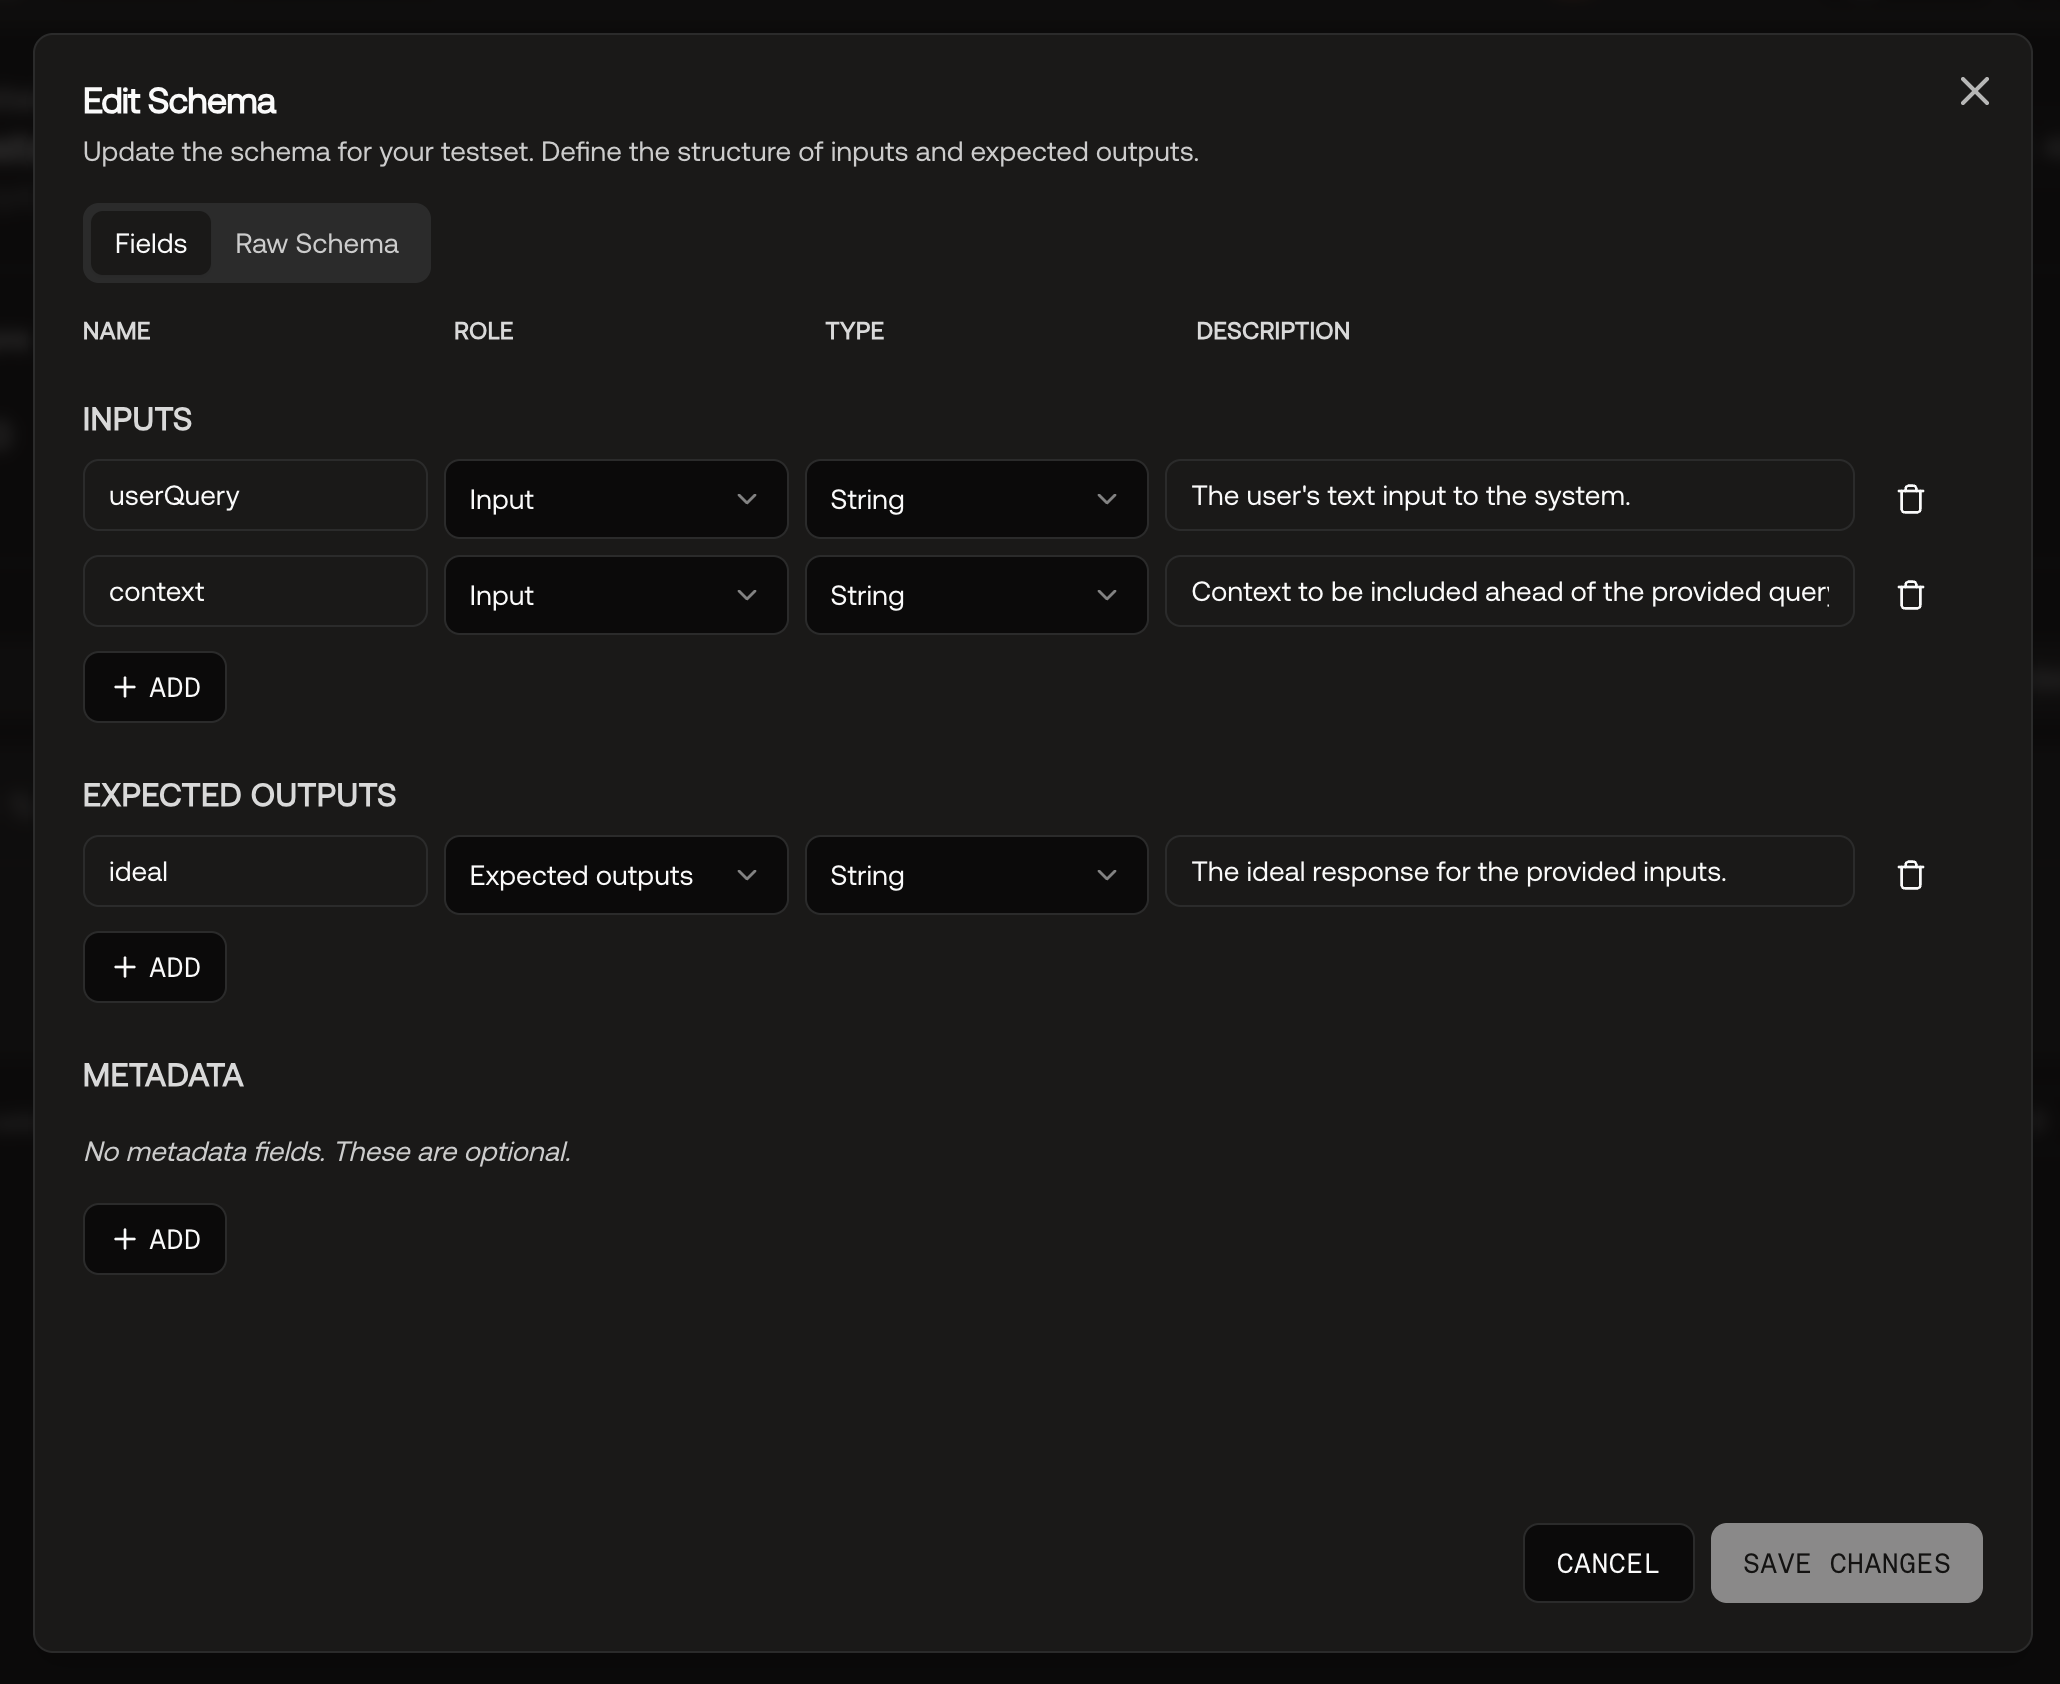Edit the ideal name field
This screenshot has height=1684, width=2060.
point(255,871)
